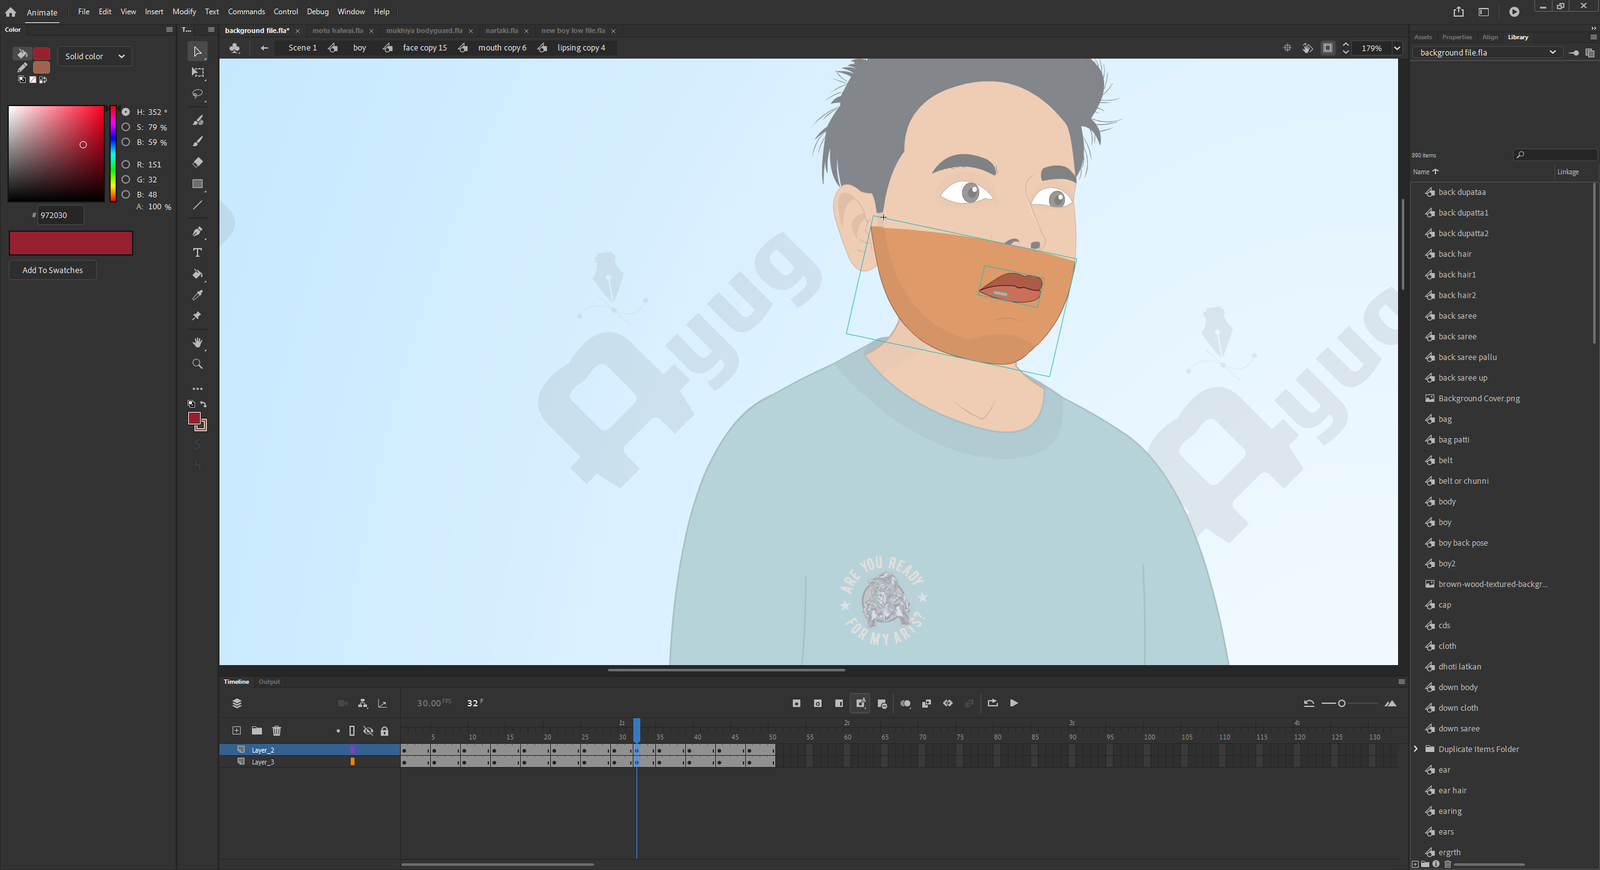
Task: Pick the Paint Bucket tool
Action: pos(197,274)
